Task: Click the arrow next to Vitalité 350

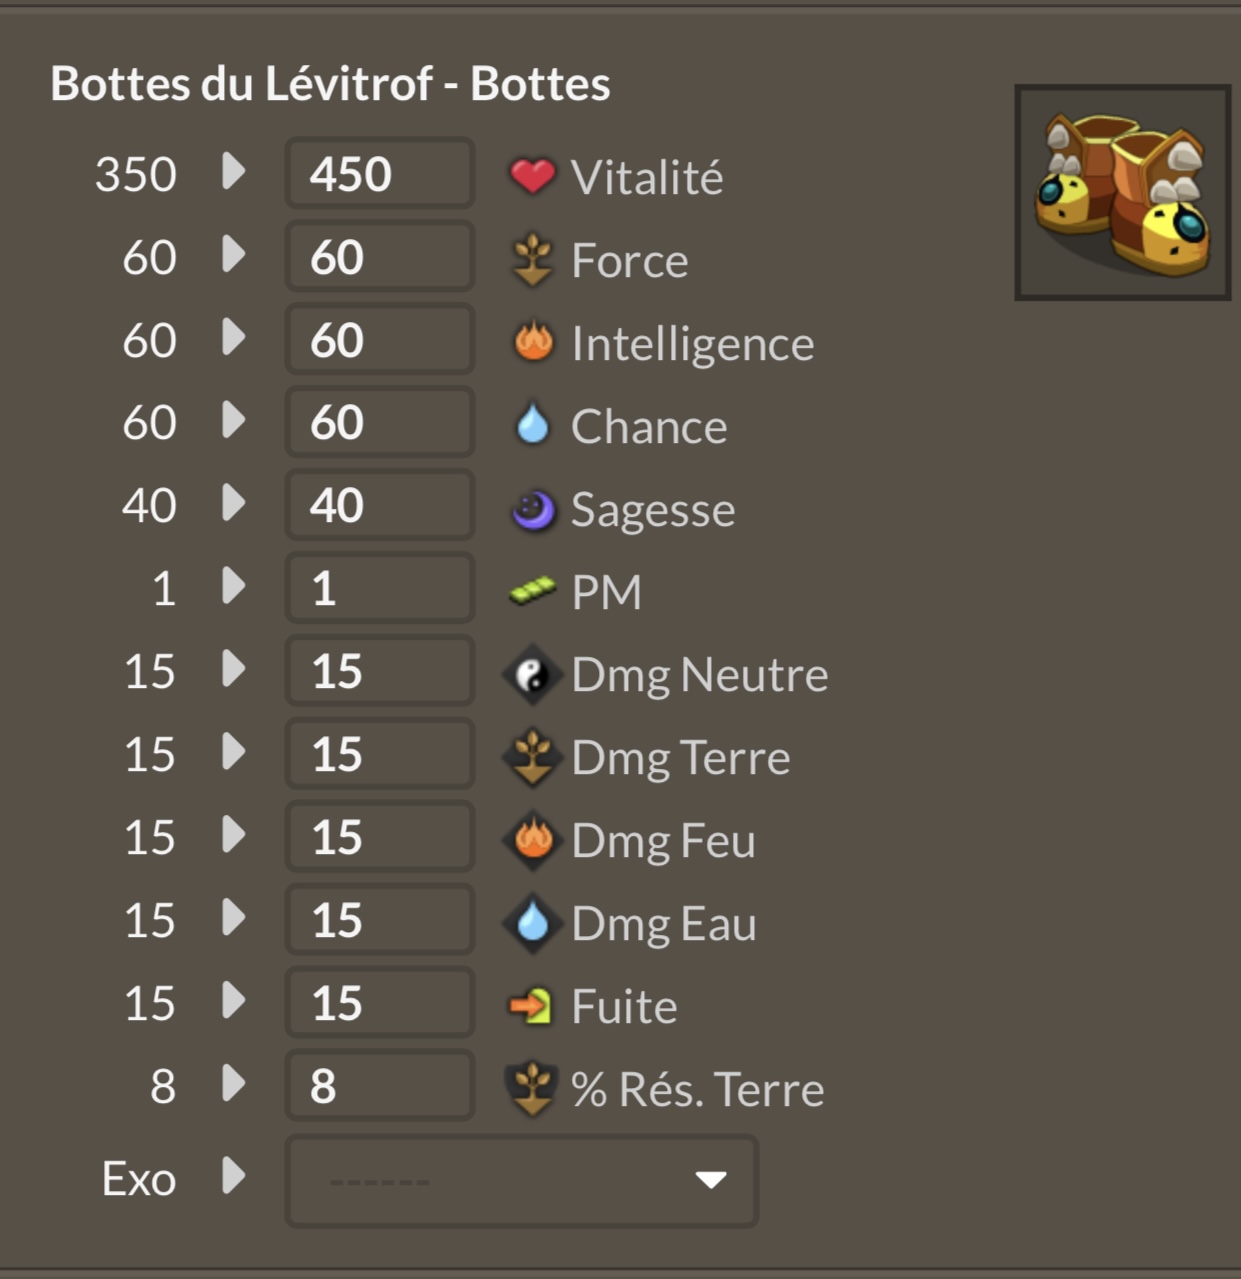Action: (x=233, y=171)
